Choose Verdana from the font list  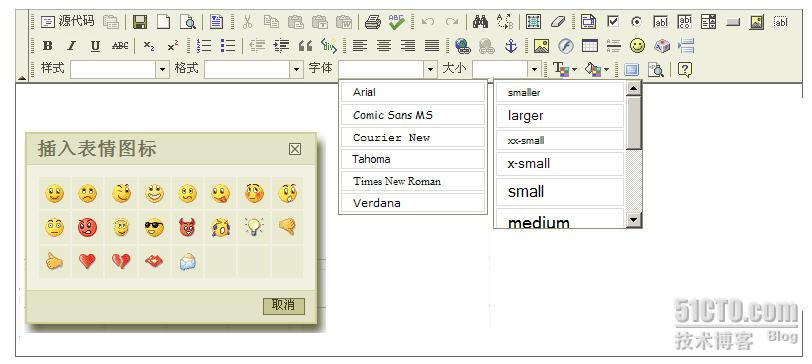click(413, 203)
